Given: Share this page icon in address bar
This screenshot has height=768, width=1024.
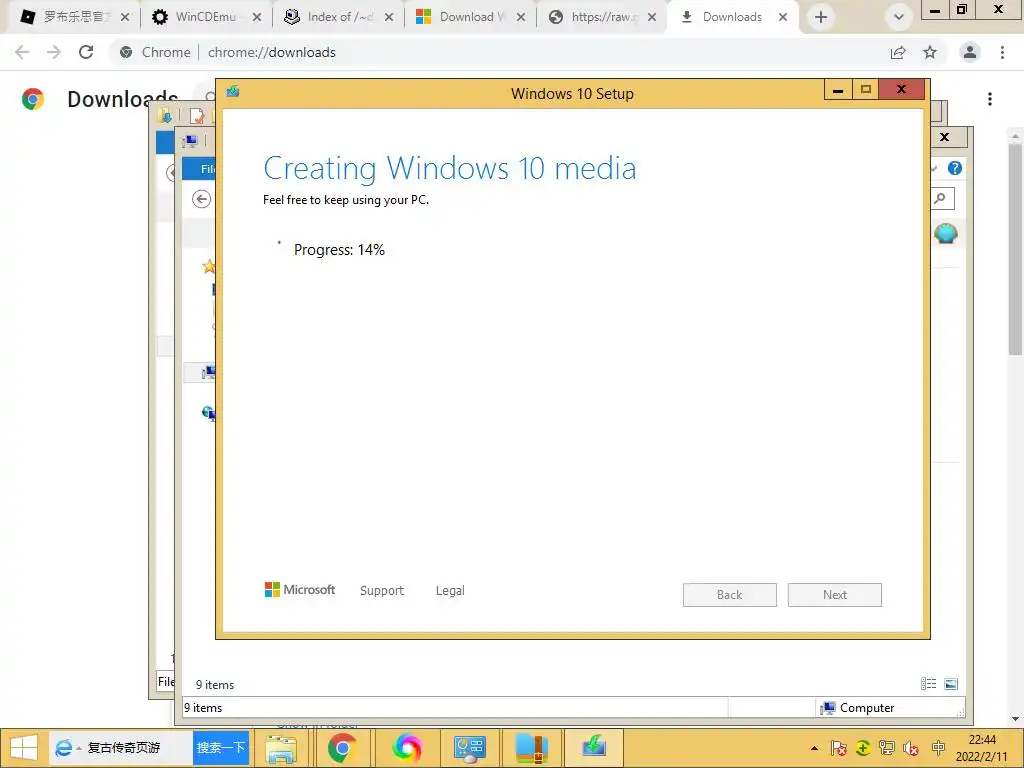Looking at the screenshot, I should tap(898, 52).
